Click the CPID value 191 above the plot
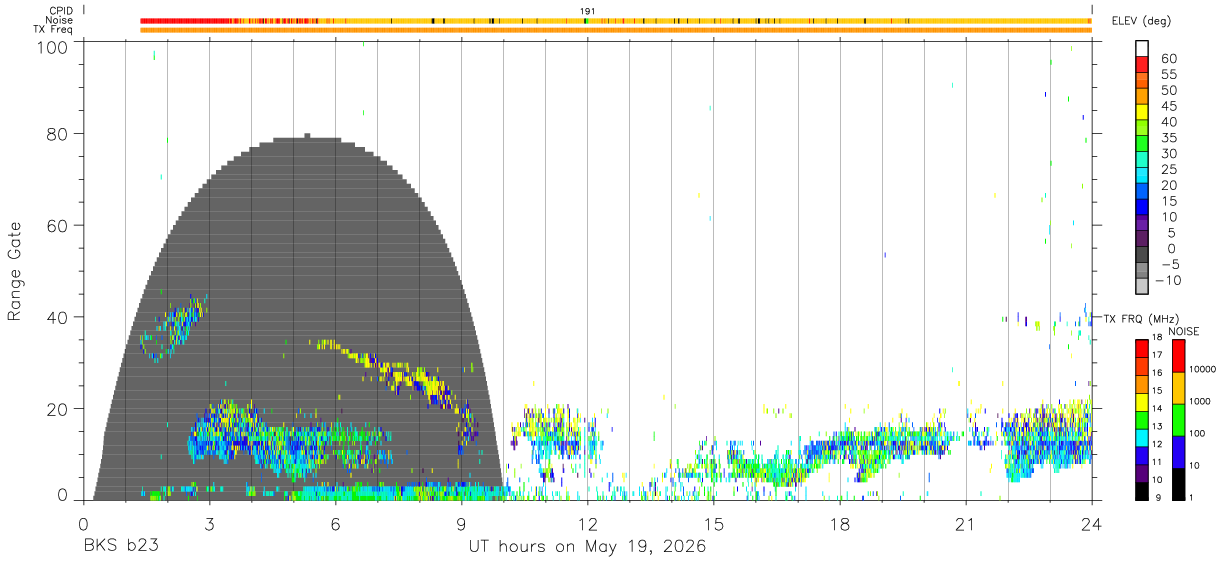Image resolution: width=1228 pixels, height=567 pixels. point(588,10)
